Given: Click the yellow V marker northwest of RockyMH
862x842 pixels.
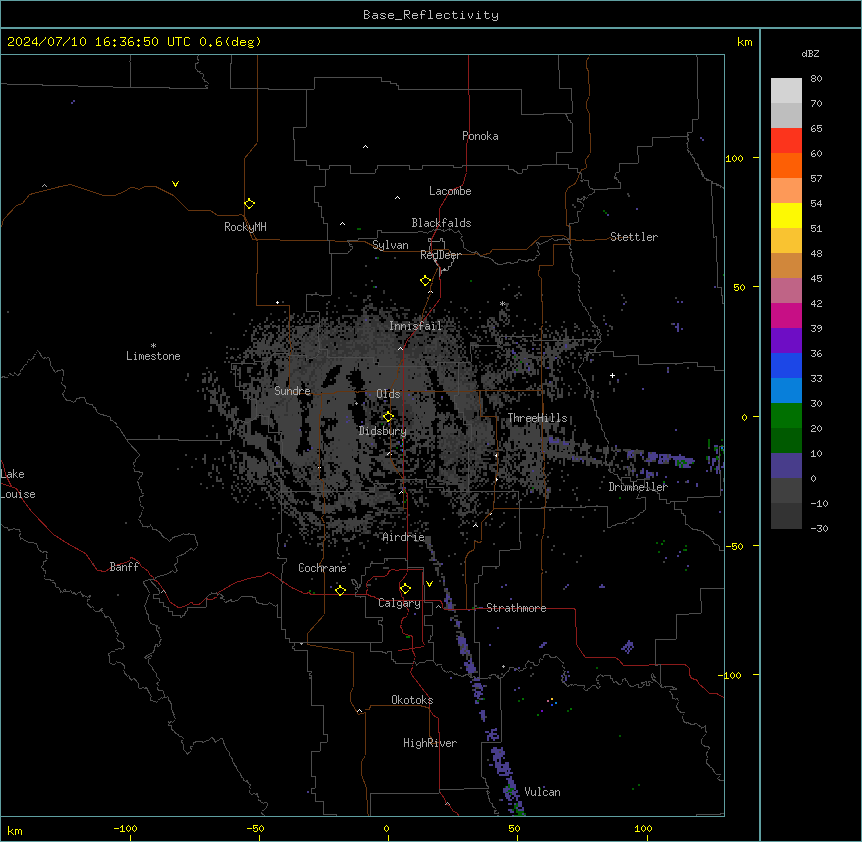Looking at the screenshot, I should click(175, 184).
